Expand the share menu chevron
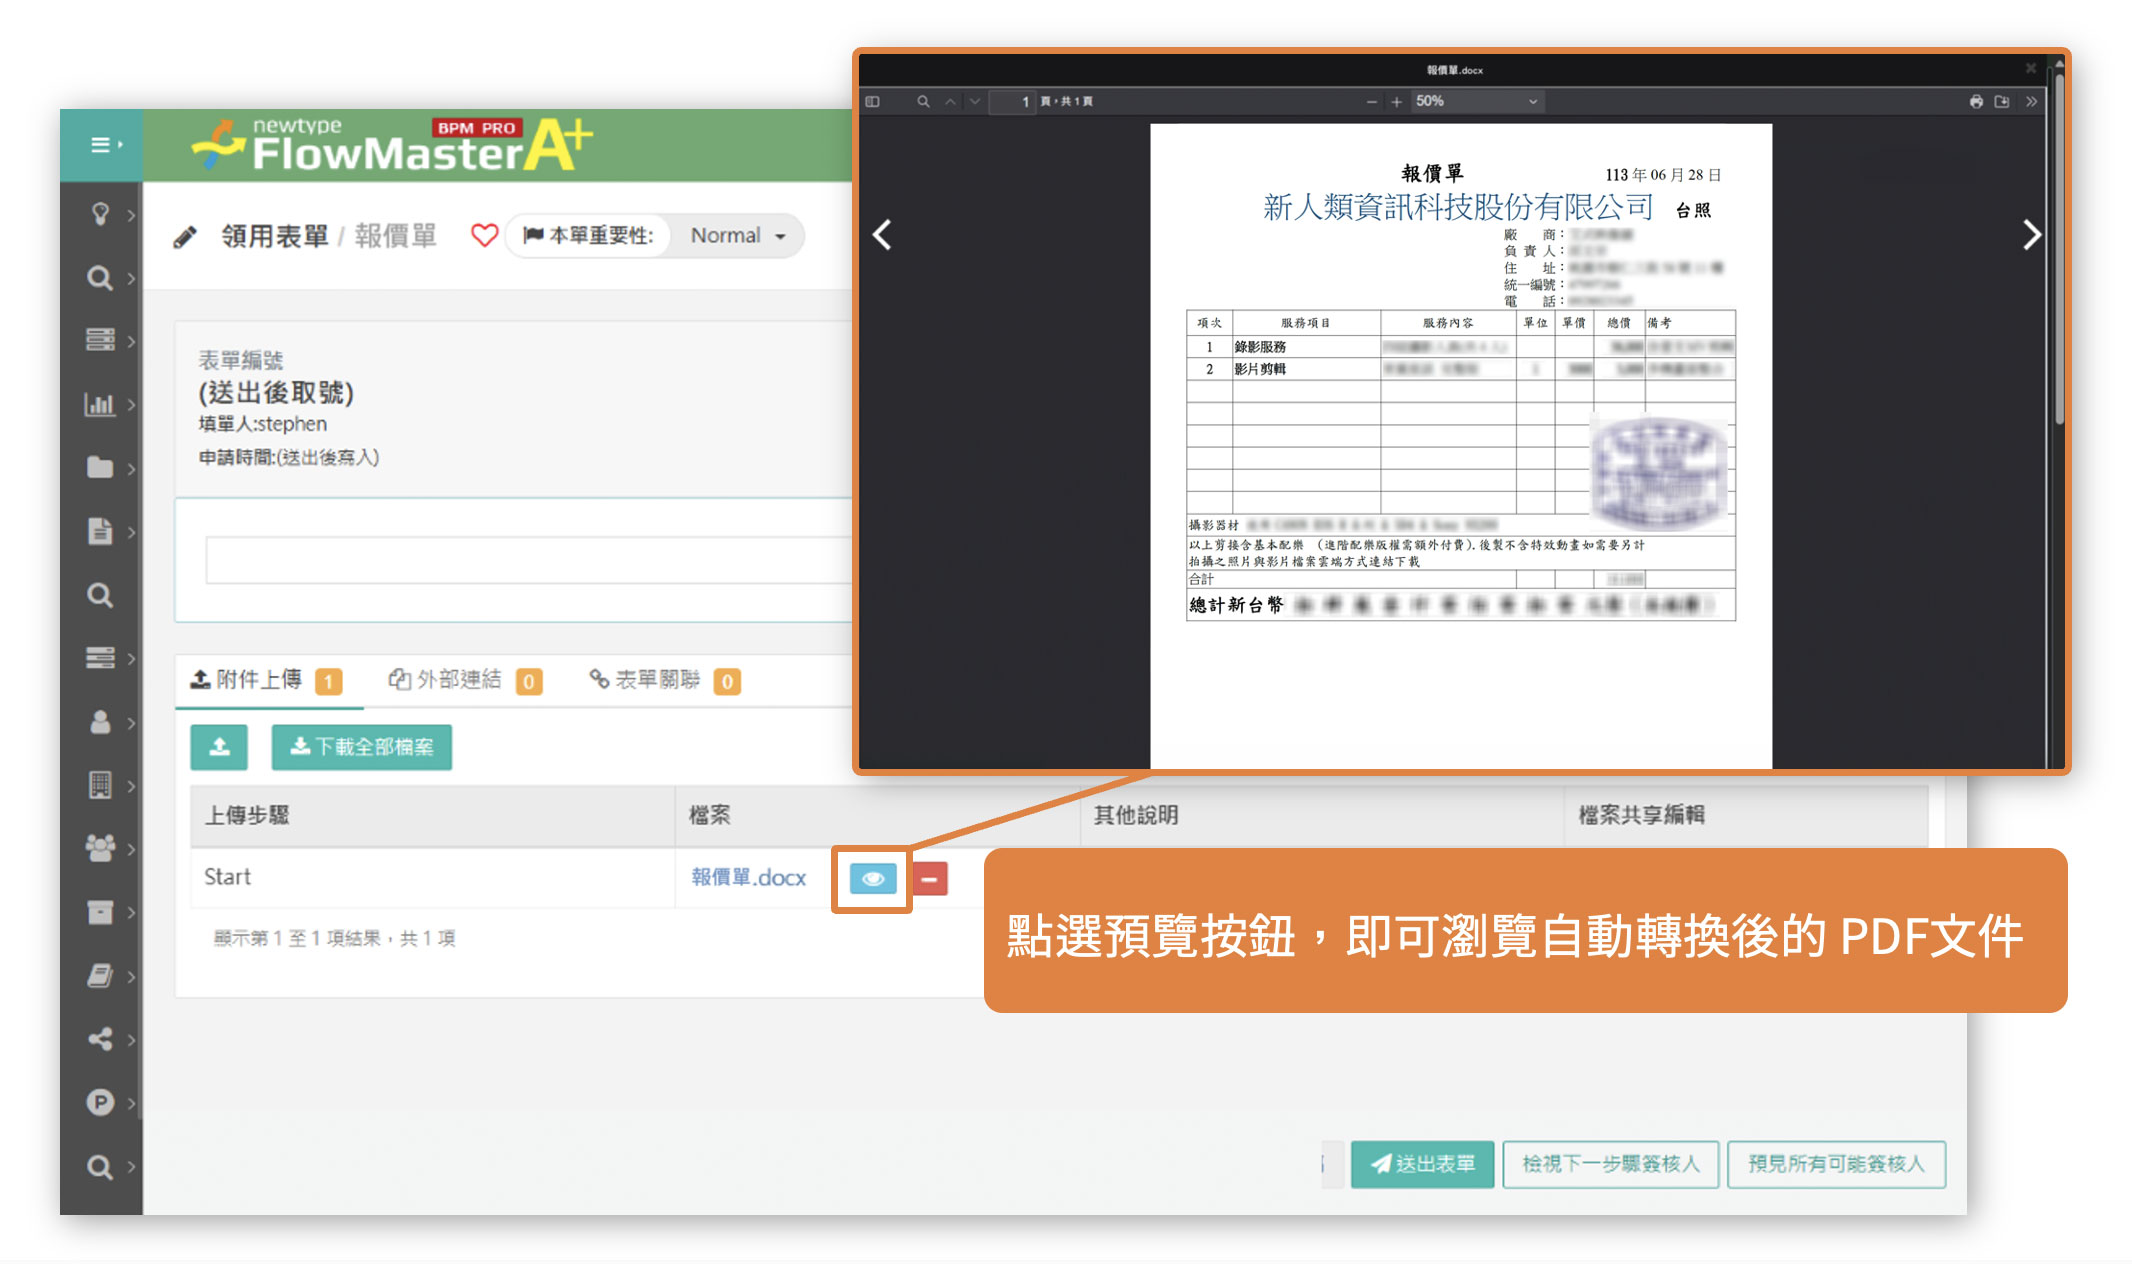 [x=131, y=1040]
